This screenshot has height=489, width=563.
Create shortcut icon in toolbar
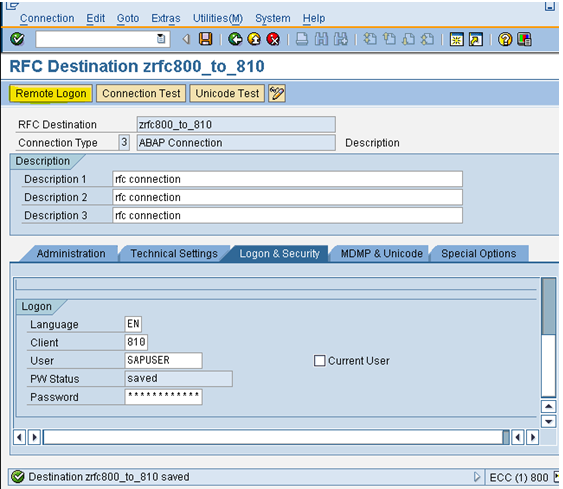click(x=476, y=39)
